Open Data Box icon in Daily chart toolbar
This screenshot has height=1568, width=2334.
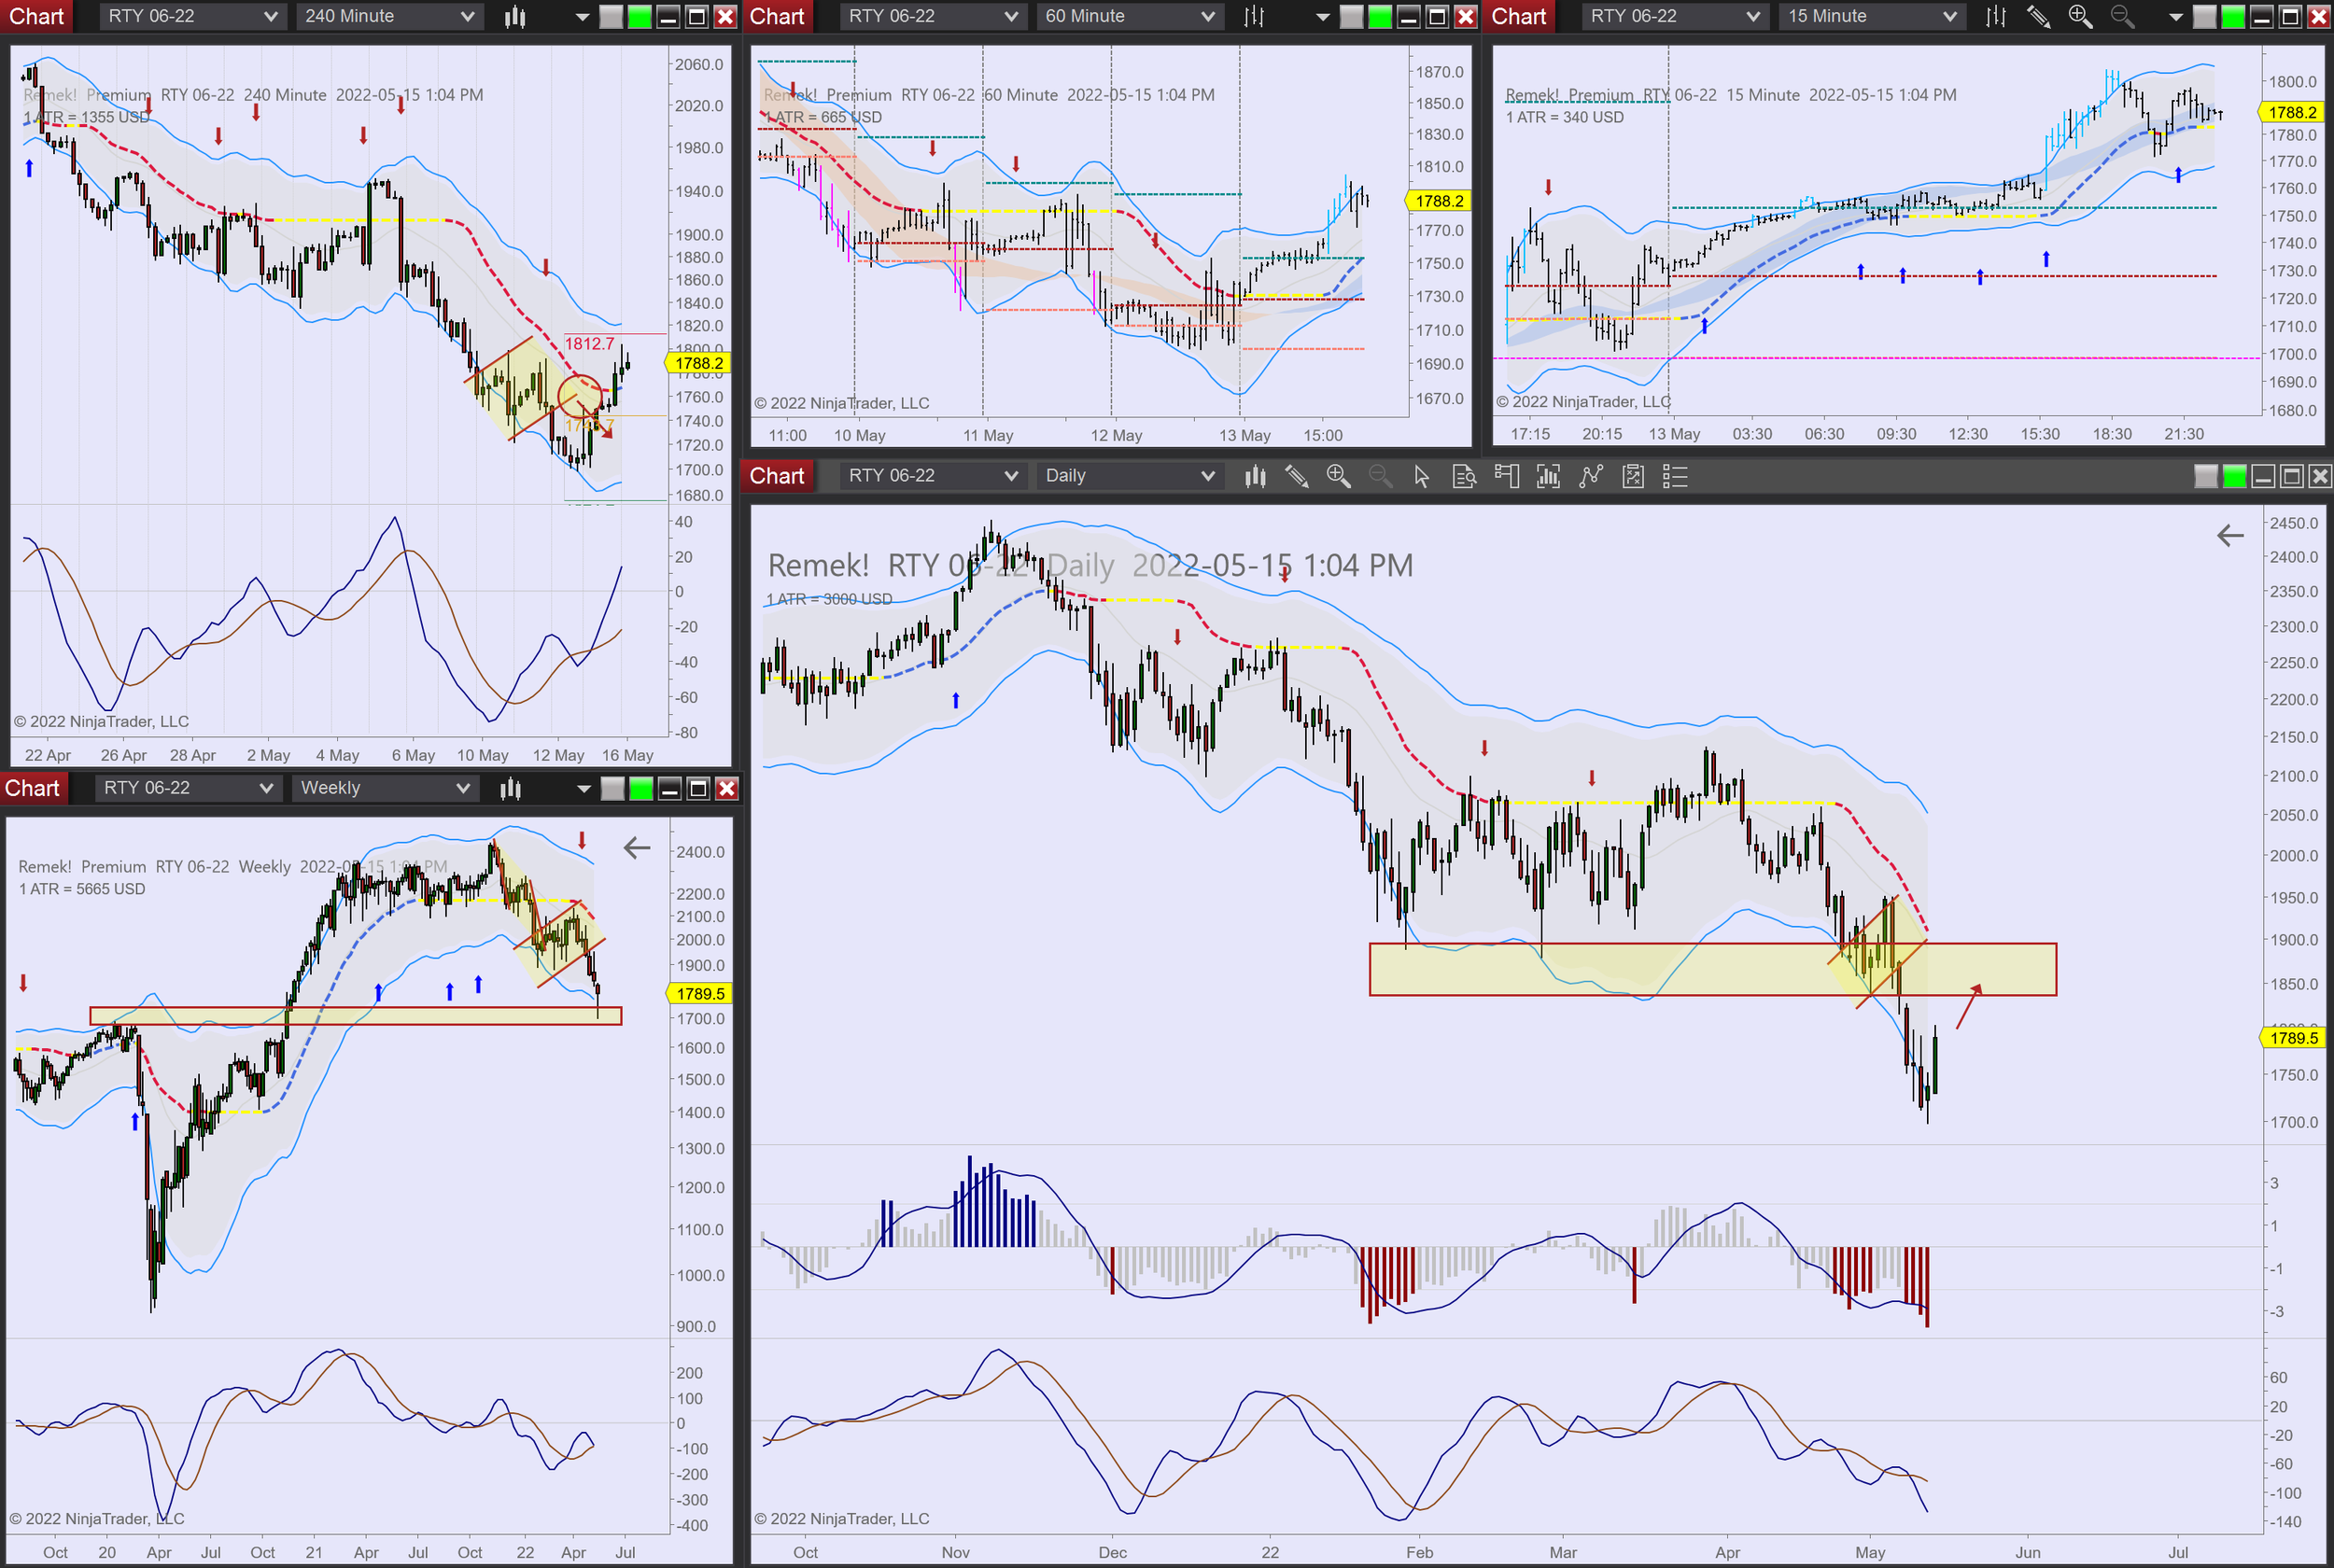point(1464,476)
